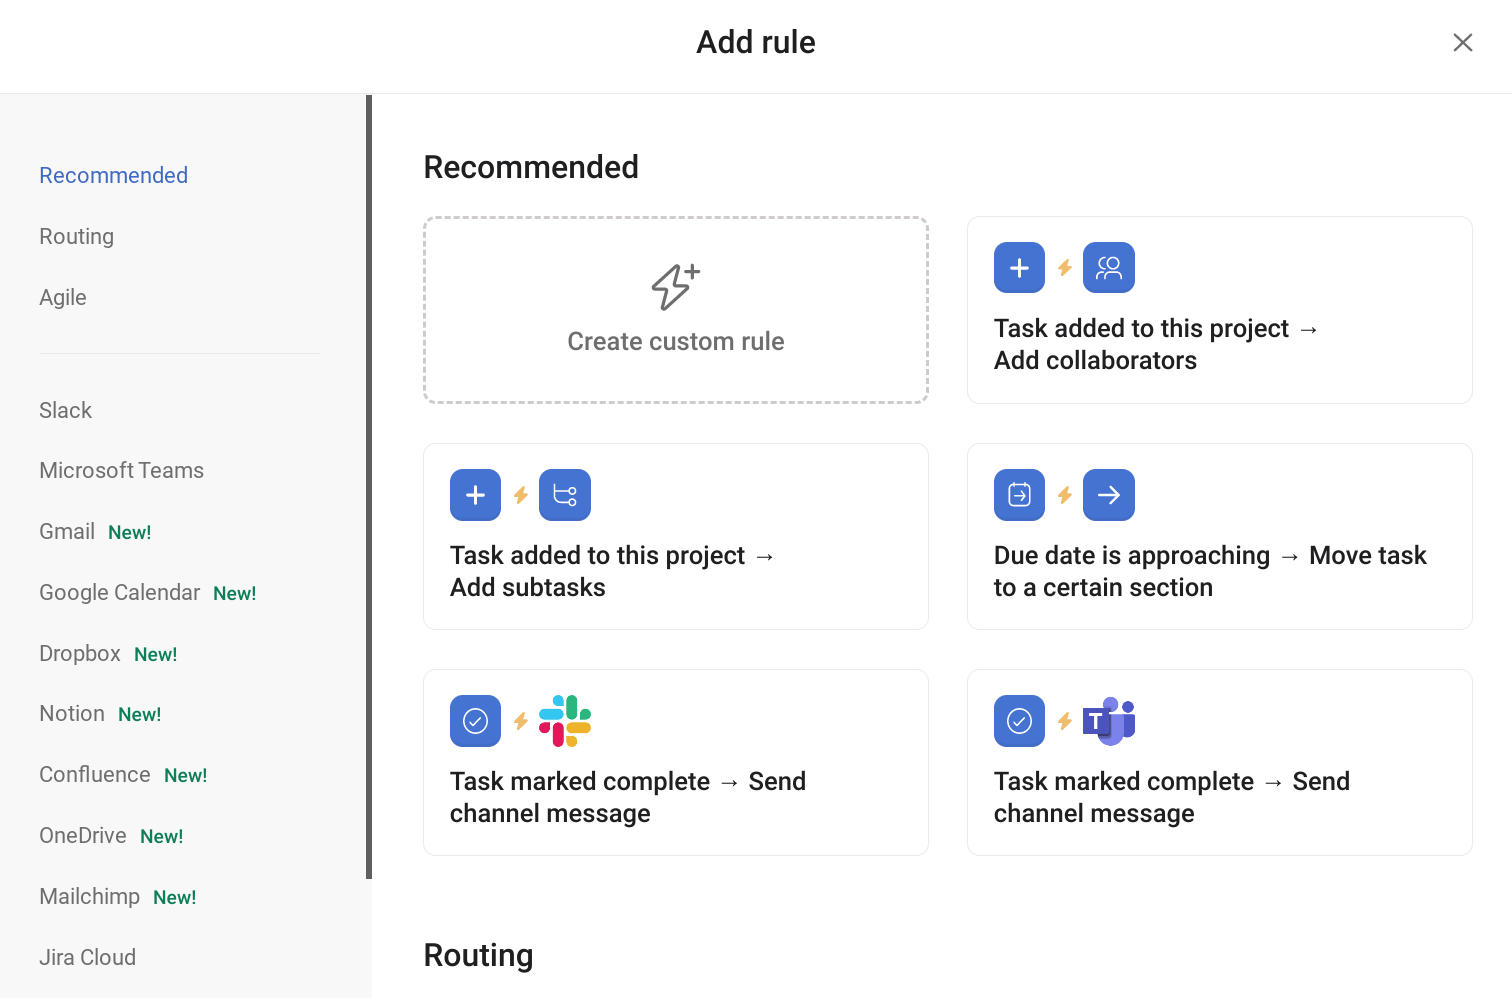Close the Add rule dialog
Screen dimensions: 1512x998
(1463, 42)
